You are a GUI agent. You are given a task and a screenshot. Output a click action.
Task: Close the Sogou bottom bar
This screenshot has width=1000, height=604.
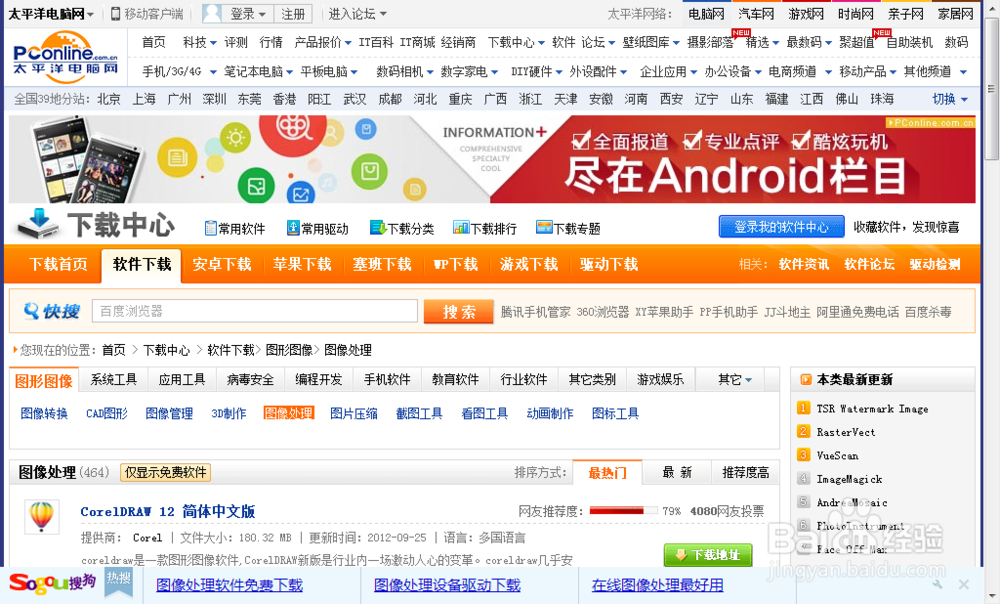point(964,584)
